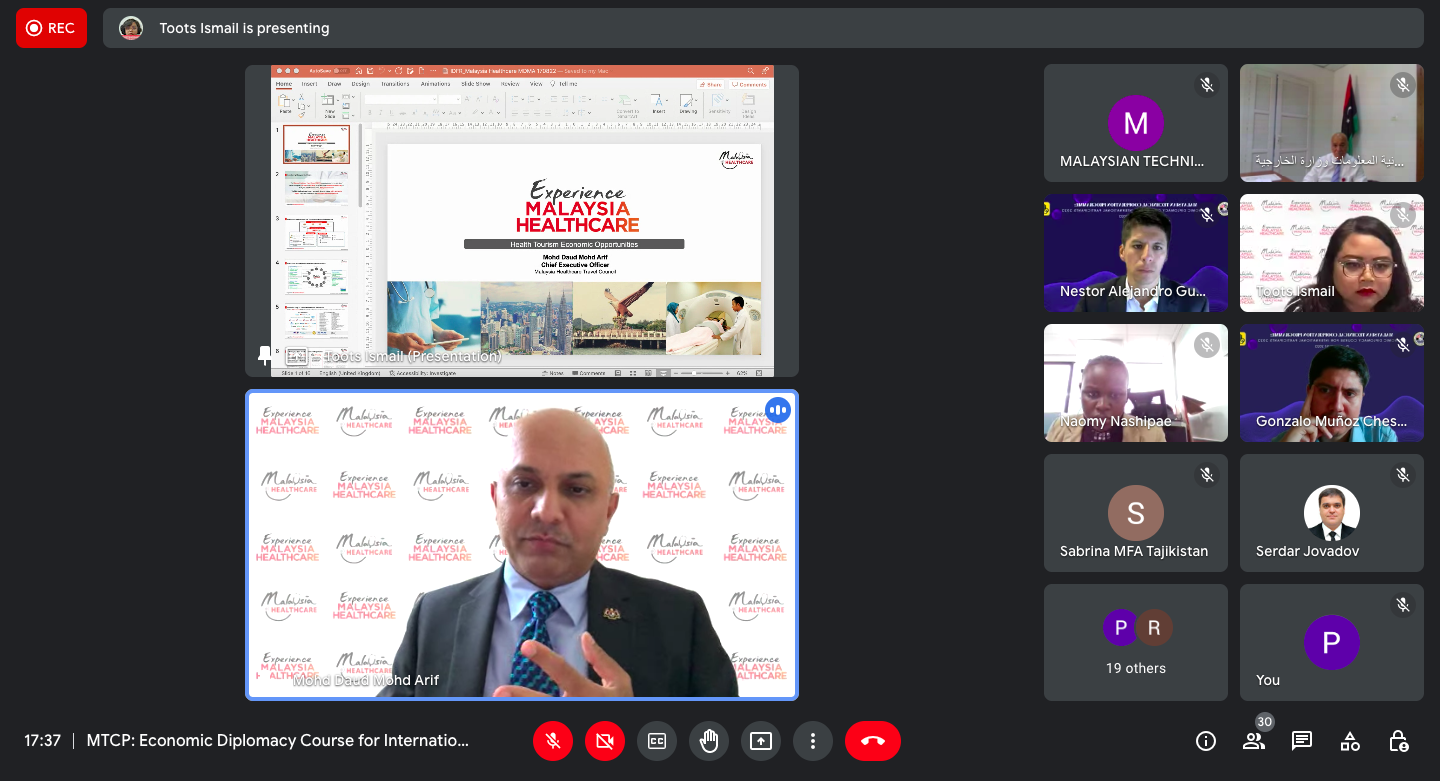Click the meeting title in the bottom bar
This screenshot has height=781, width=1440.
[x=278, y=741]
